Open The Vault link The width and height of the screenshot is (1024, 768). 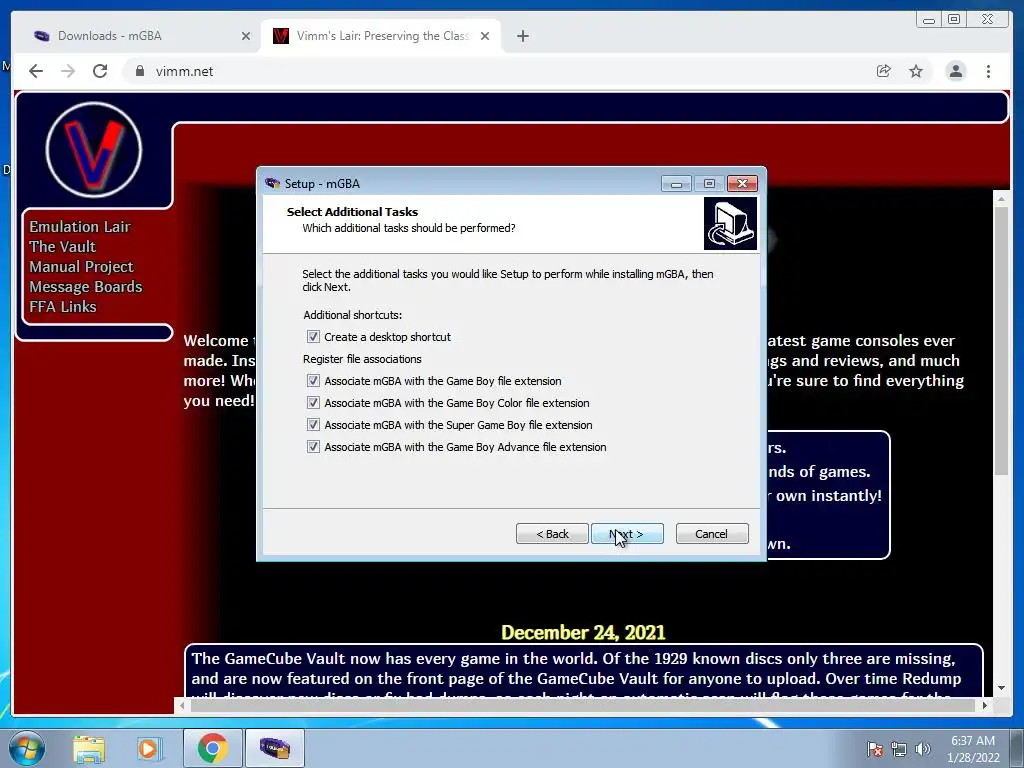(x=63, y=247)
